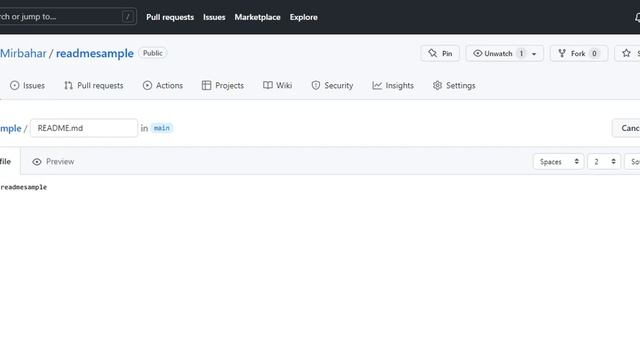Switch to the Preview tab
Viewport: 640px width, 360px height.
click(x=53, y=162)
